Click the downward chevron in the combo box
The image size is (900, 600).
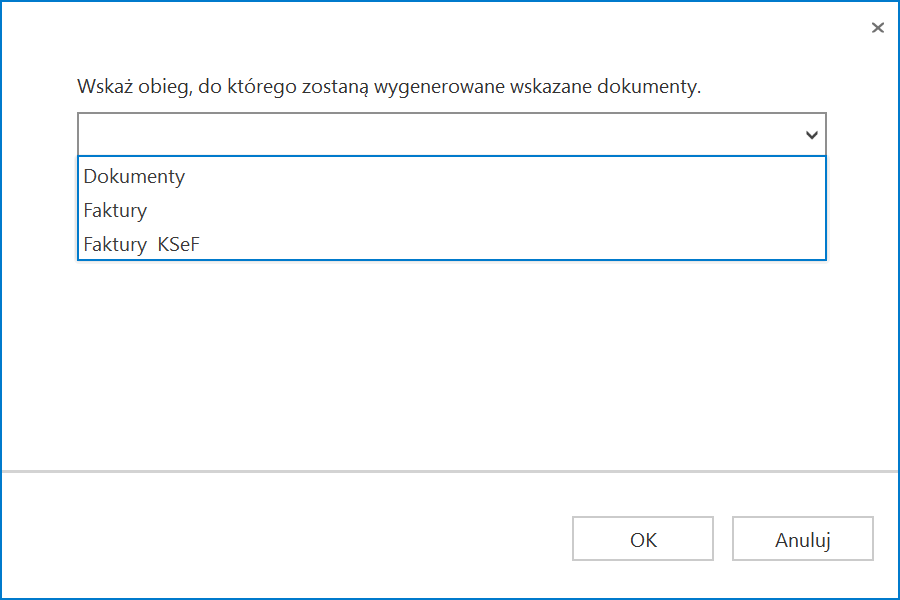(812, 135)
